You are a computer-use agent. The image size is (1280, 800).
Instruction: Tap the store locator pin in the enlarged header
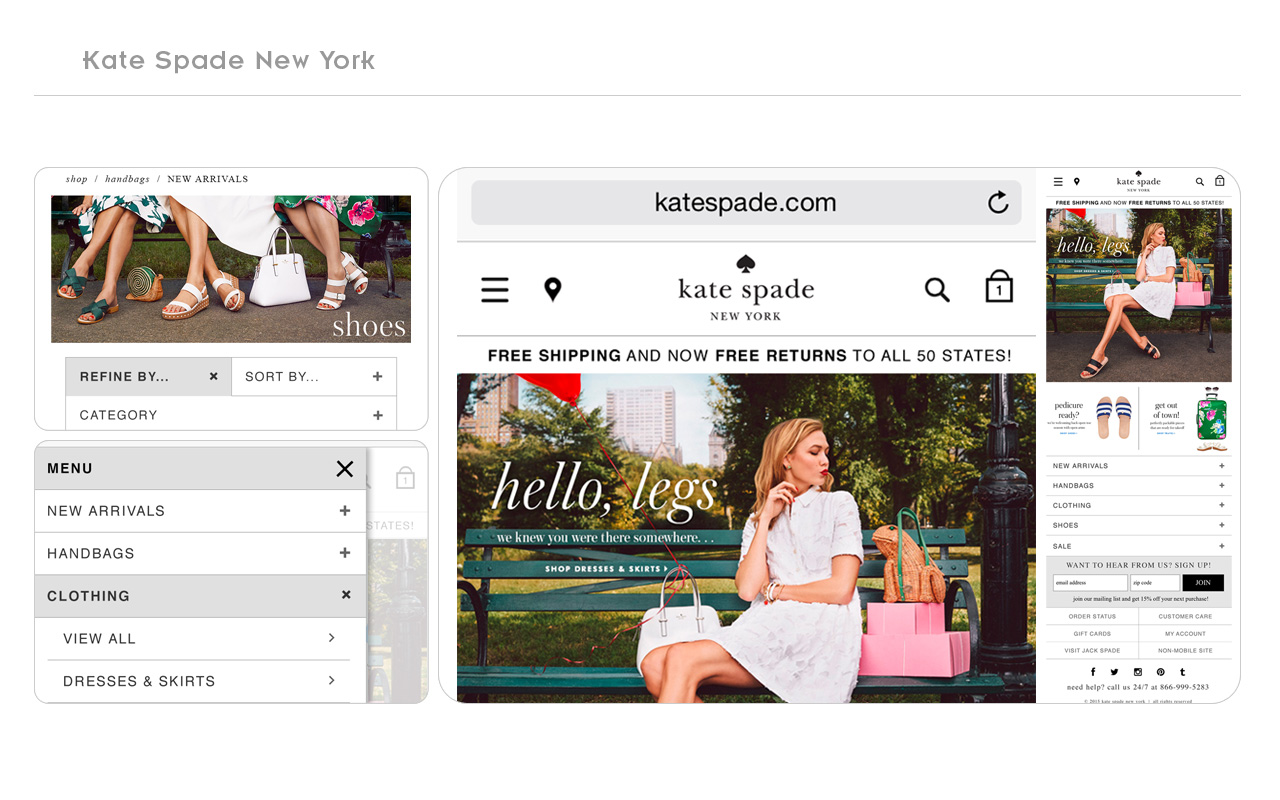552,290
